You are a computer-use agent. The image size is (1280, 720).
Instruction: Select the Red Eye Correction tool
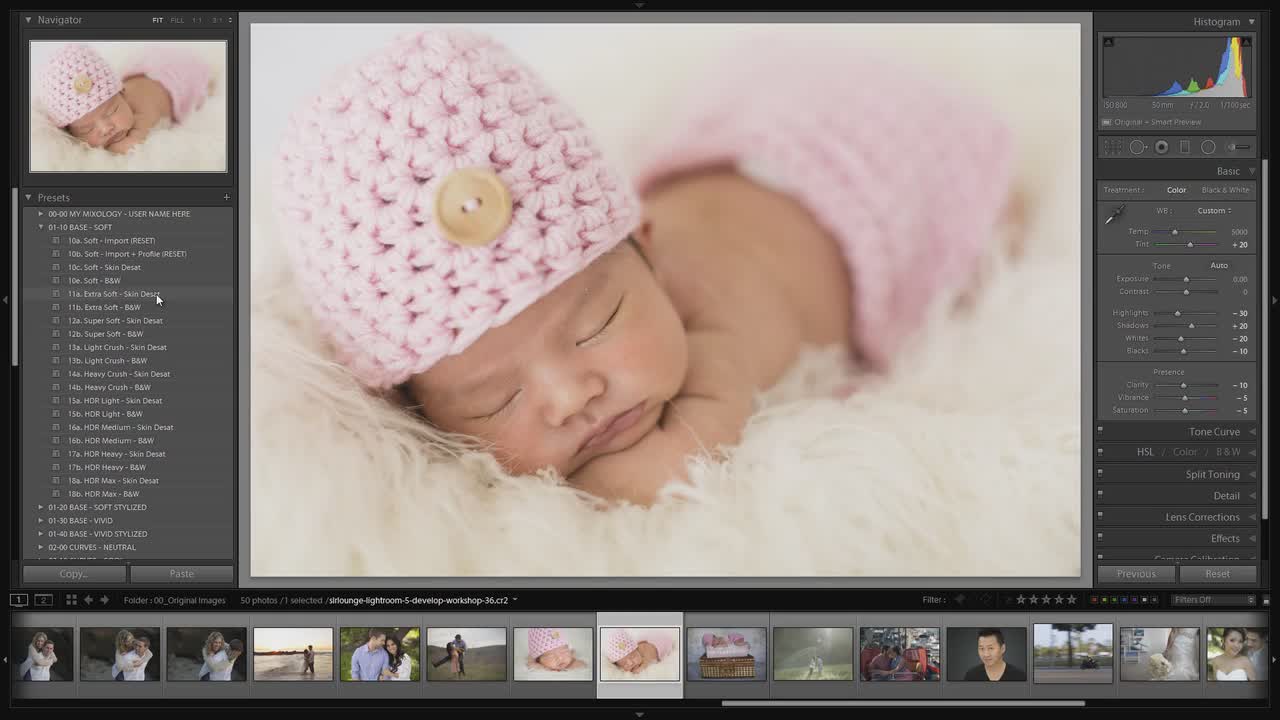(x=1161, y=147)
